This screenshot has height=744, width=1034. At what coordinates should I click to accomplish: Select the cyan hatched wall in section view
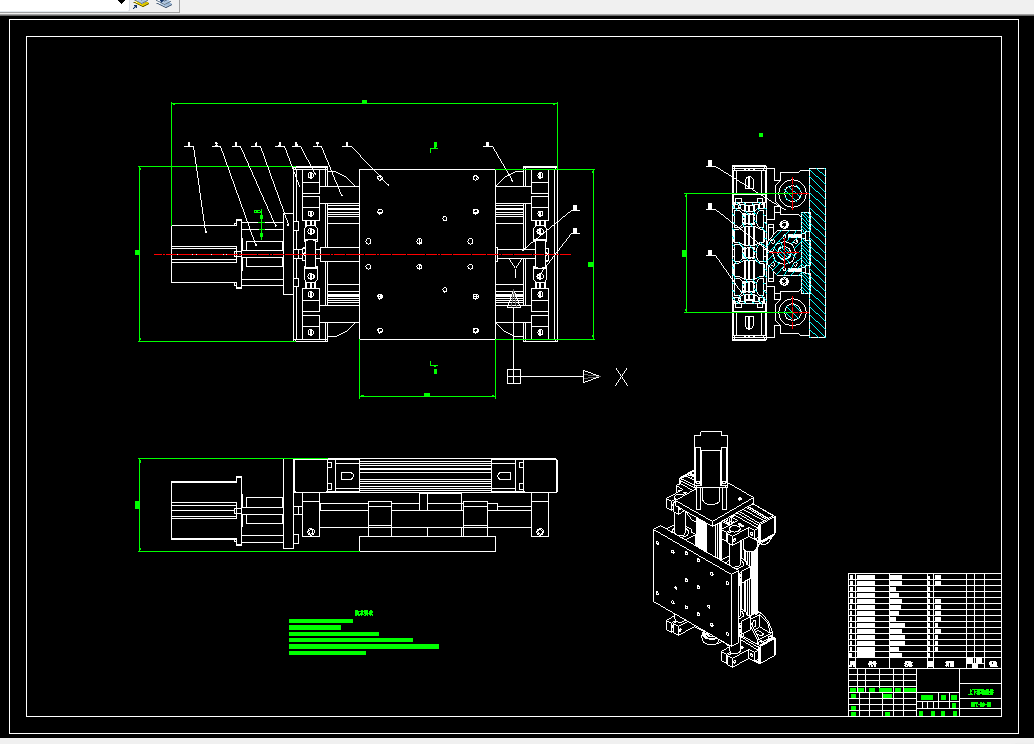click(x=817, y=253)
